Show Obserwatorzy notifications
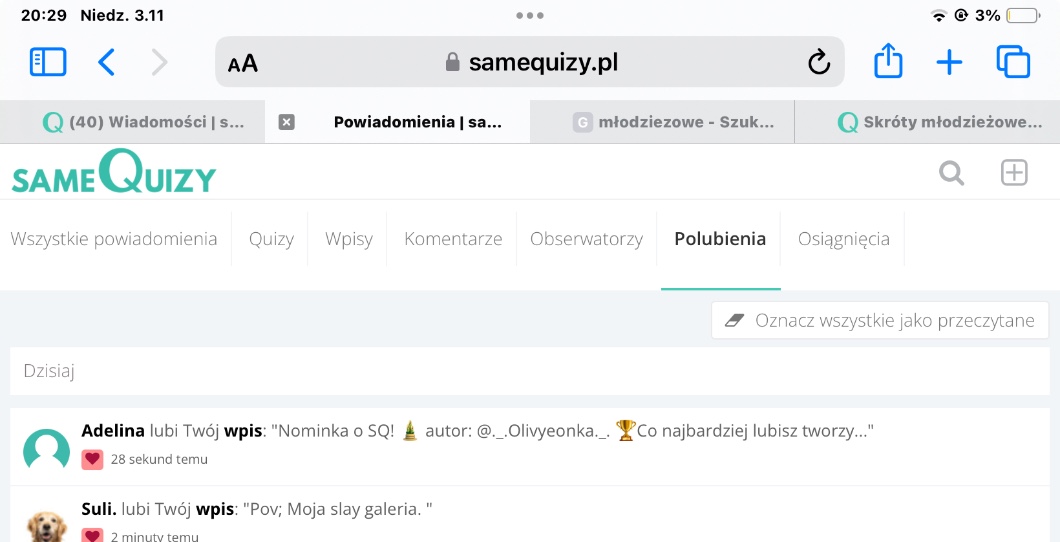1060x542 pixels. [586, 239]
